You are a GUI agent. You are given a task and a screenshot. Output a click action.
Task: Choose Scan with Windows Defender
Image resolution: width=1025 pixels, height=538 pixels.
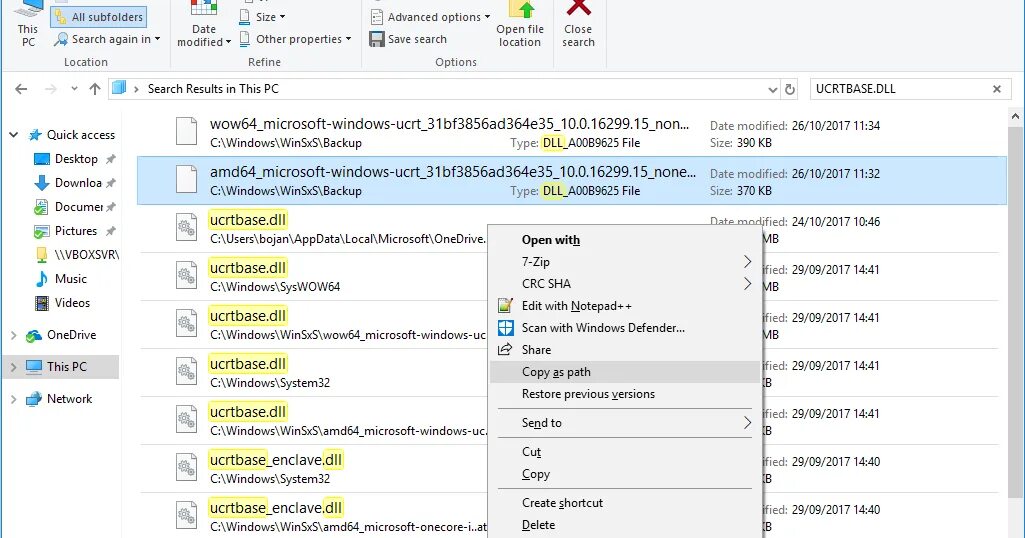(624, 328)
